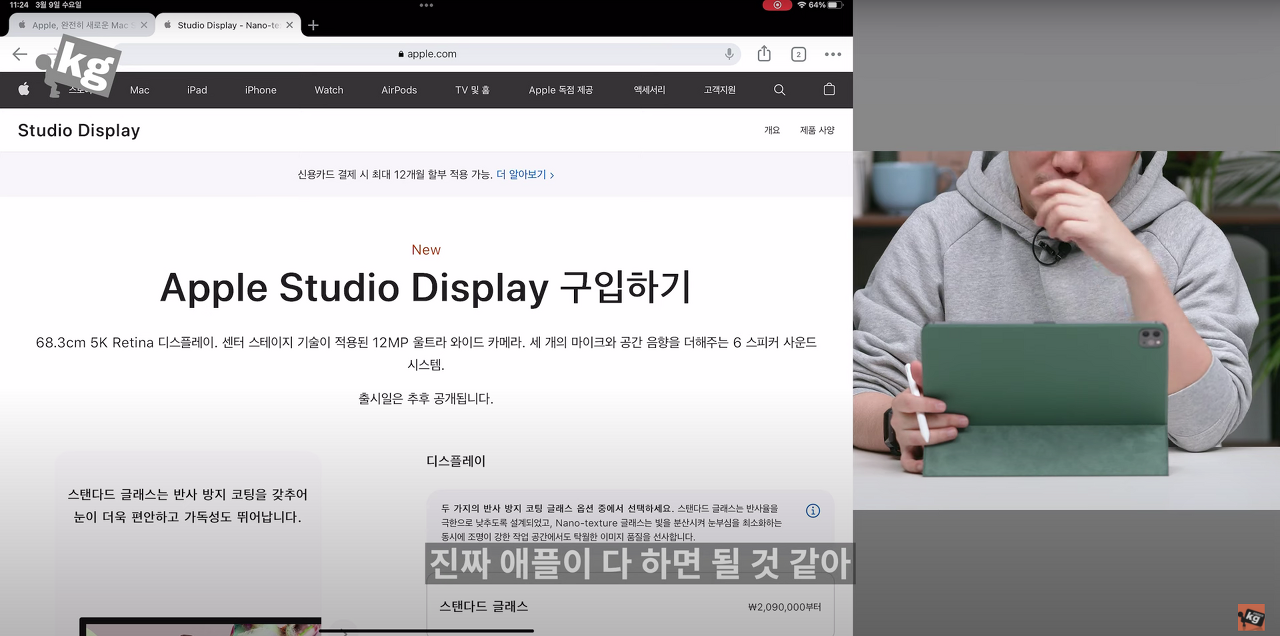Image resolution: width=1280 pixels, height=636 pixels.
Task: Tap the screen recording indicator
Action: [777, 5]
